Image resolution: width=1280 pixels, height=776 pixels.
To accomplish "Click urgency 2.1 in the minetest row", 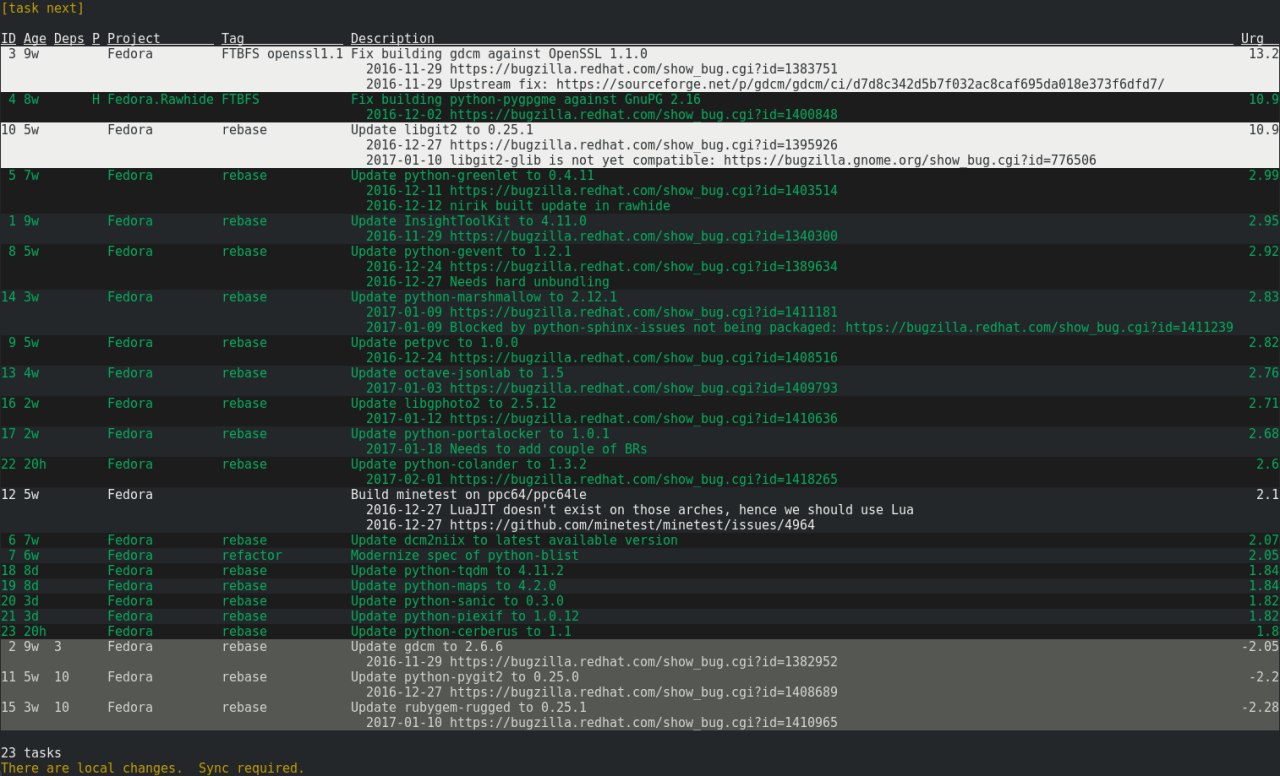I will pyautogui.click(x=1268, y=495).
